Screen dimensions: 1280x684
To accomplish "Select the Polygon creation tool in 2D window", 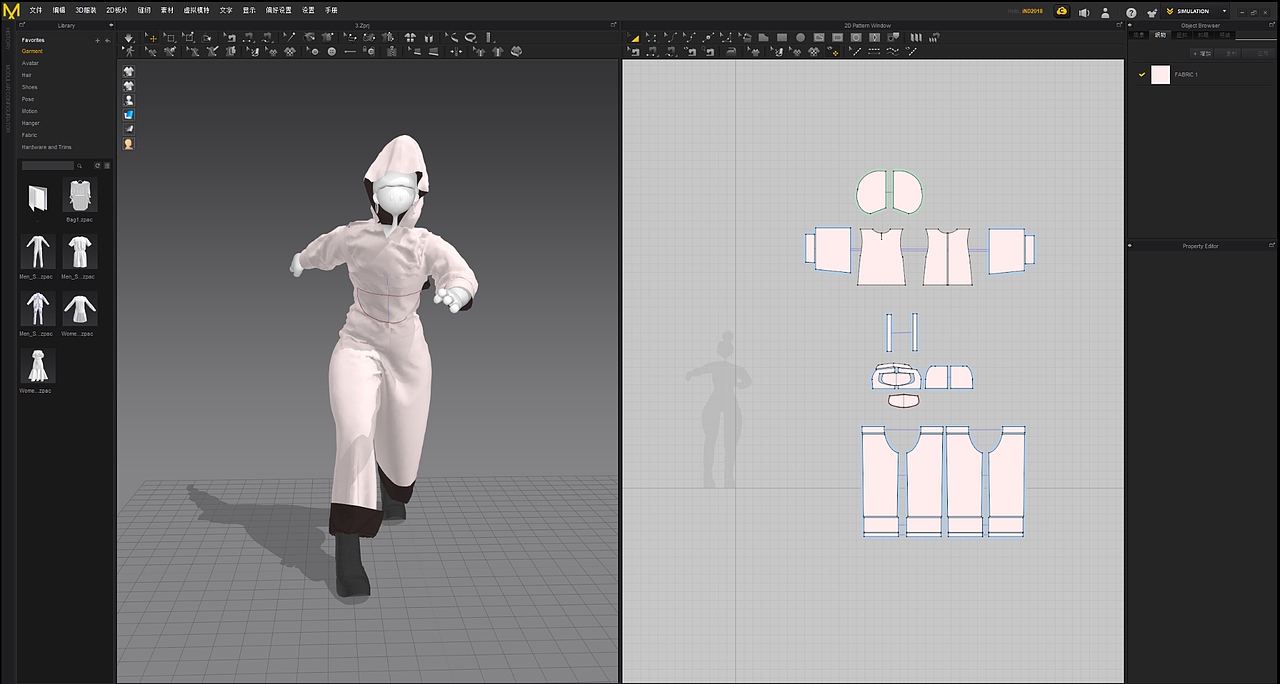I will pos(762,37).
